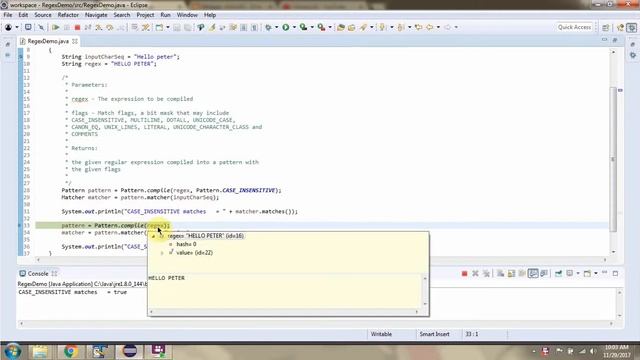
Task: Open the File menu
Action: [8, 15]
